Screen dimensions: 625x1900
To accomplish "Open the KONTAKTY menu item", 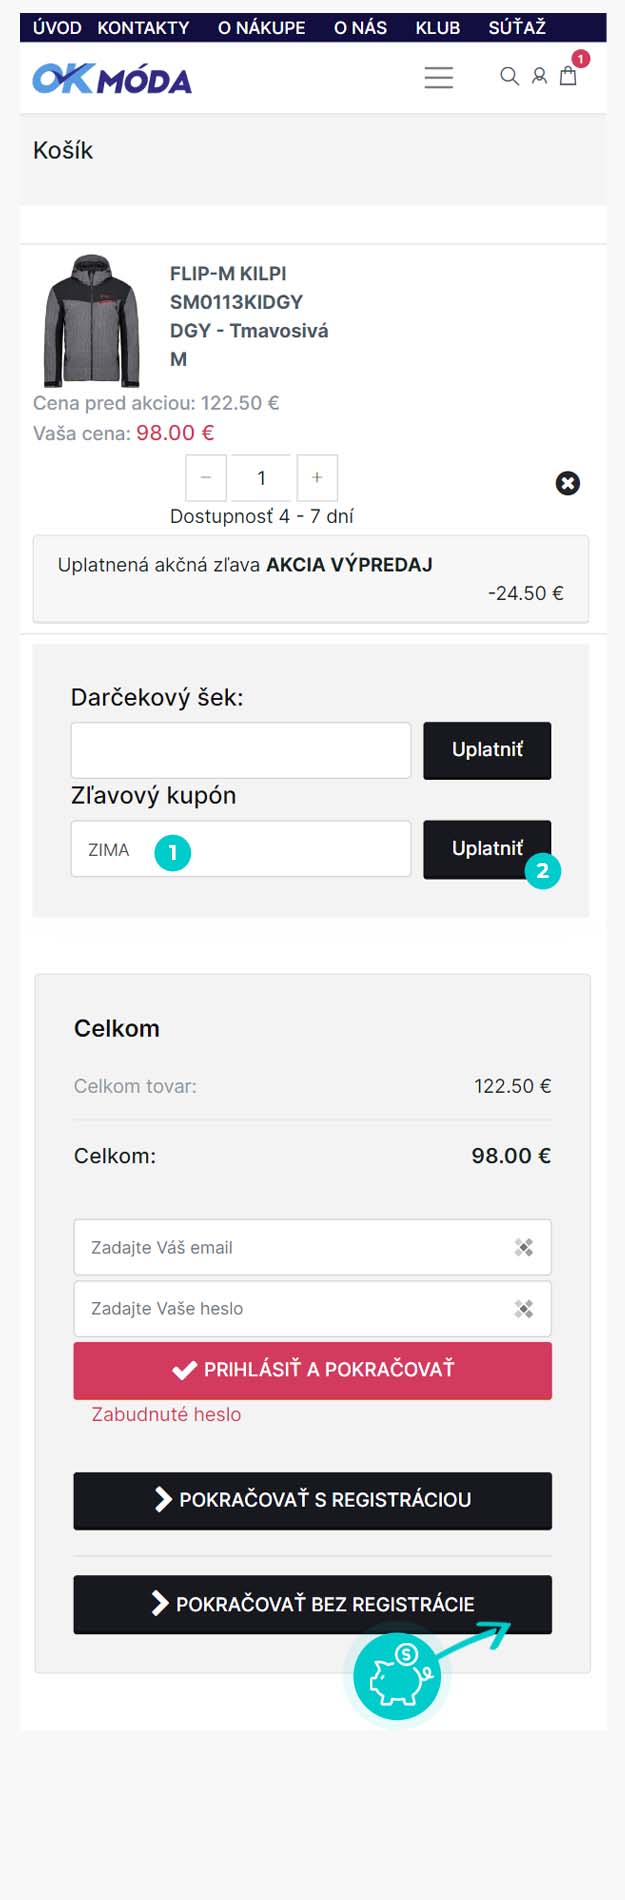I will [x=143, y=28].
